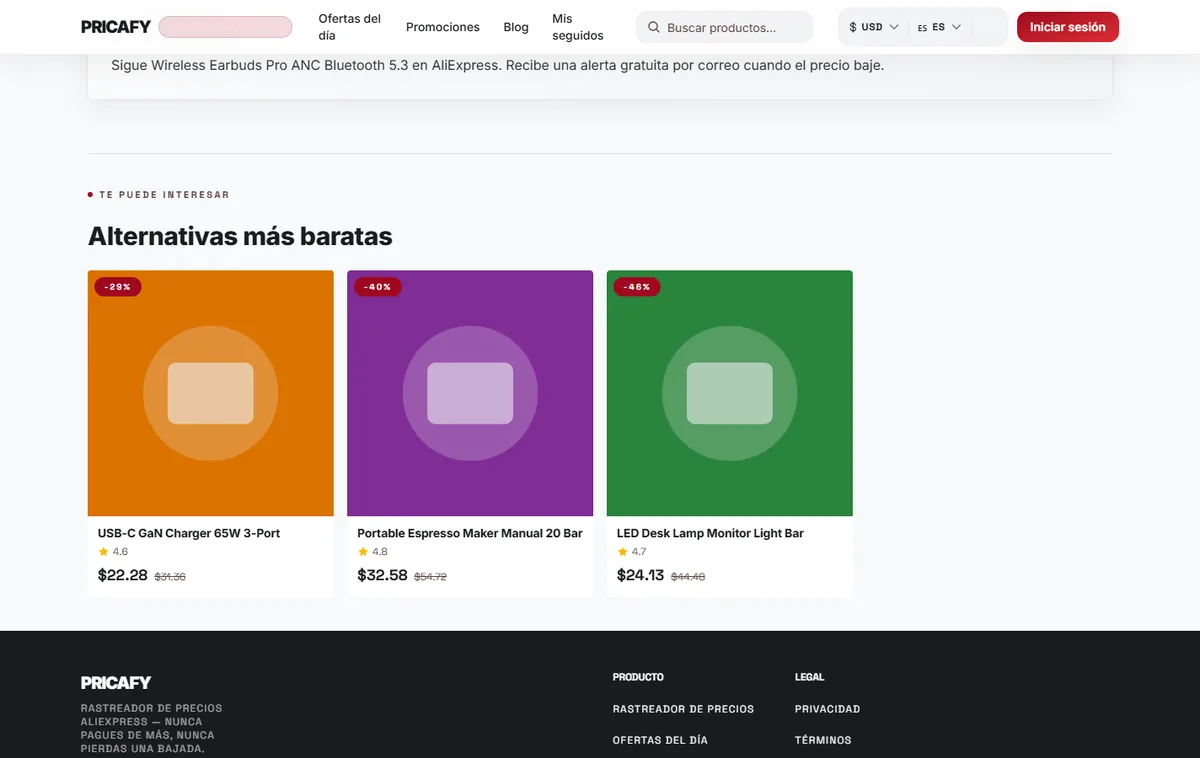Click the -46% discount badge
The height and width of the screenshot is (758, 1200).
click(x=637, y=287)
